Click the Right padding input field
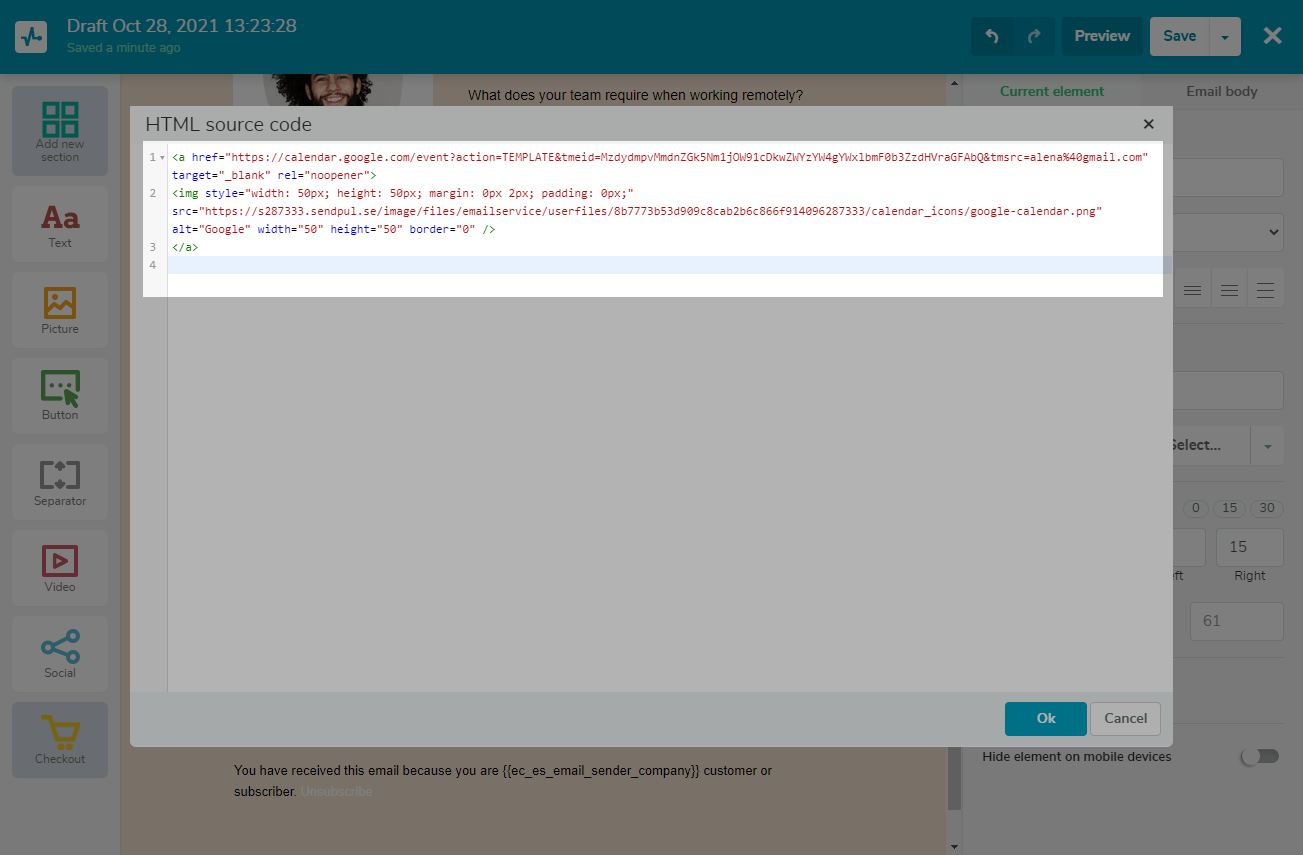This screenshot has width=1303, height=855. 1249,547
